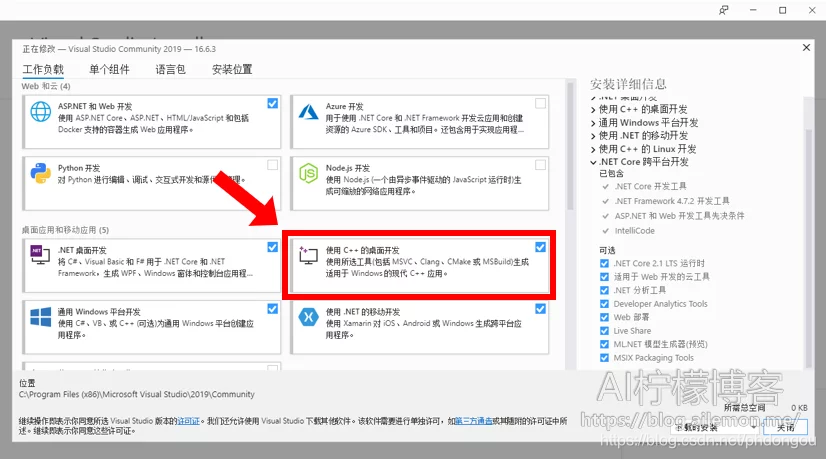Screen dimensions: 826x459
Task: Switch to the 单个组件 tab
Action: [x=109, y=69]
